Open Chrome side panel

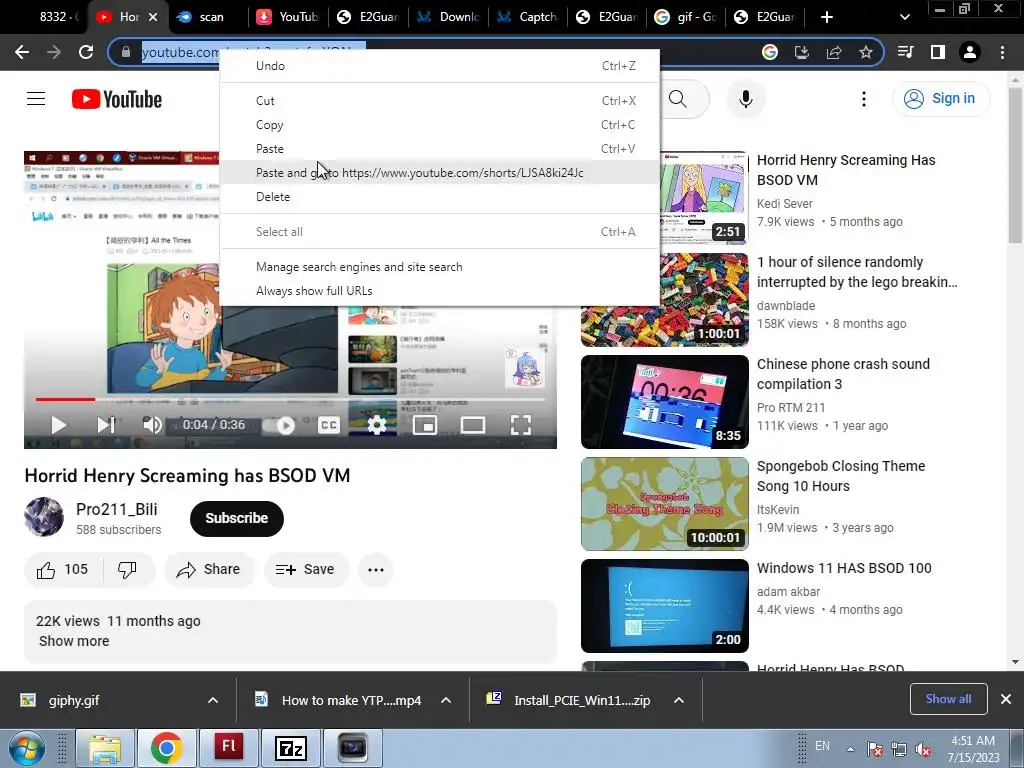tap(938, 52)
